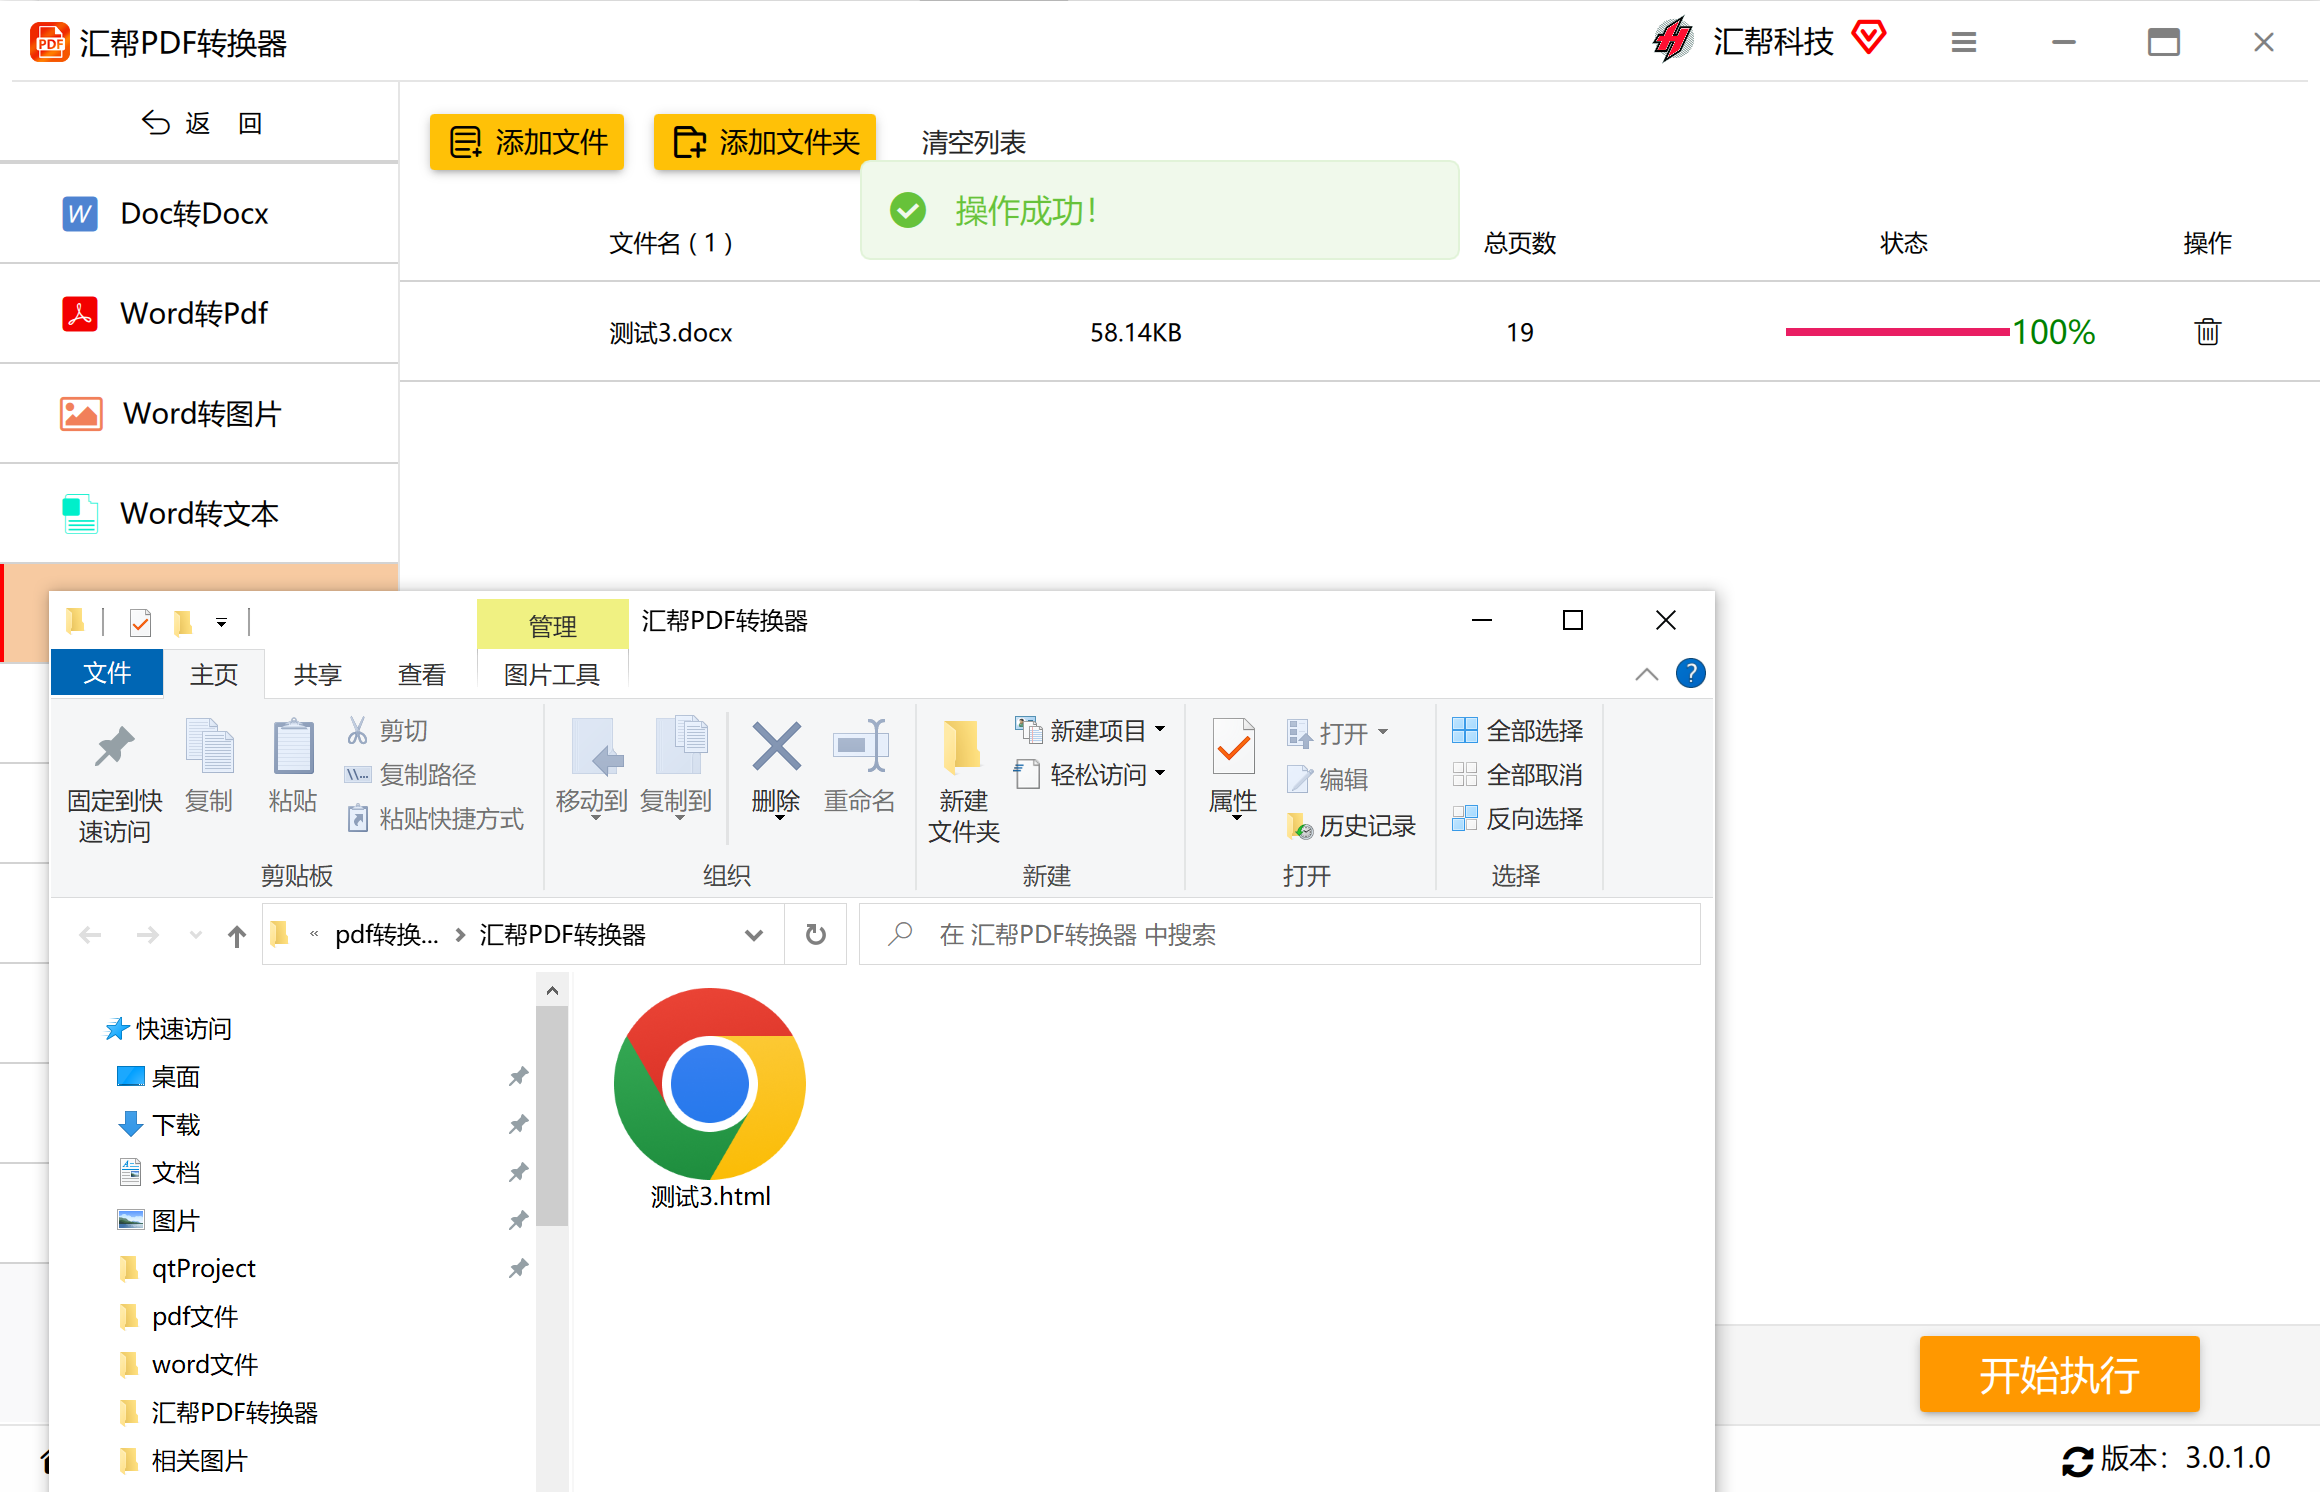
Task: Click the 开始执行 button
Action: click(2059, 1374)
